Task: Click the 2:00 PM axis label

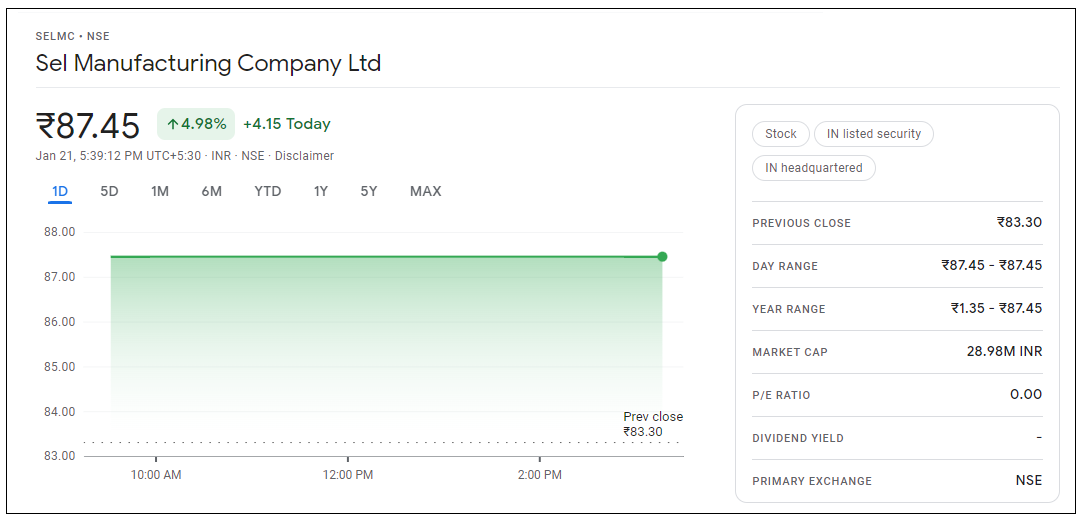Action: click(539, 475)
